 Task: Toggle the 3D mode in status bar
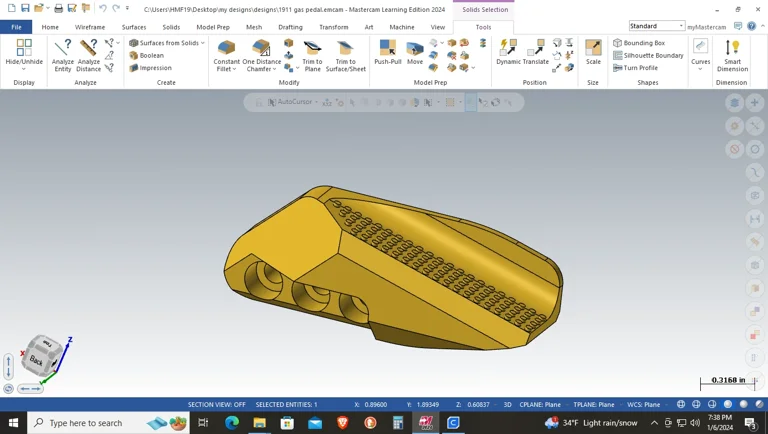pyautogui.click(x=507, y=405)
